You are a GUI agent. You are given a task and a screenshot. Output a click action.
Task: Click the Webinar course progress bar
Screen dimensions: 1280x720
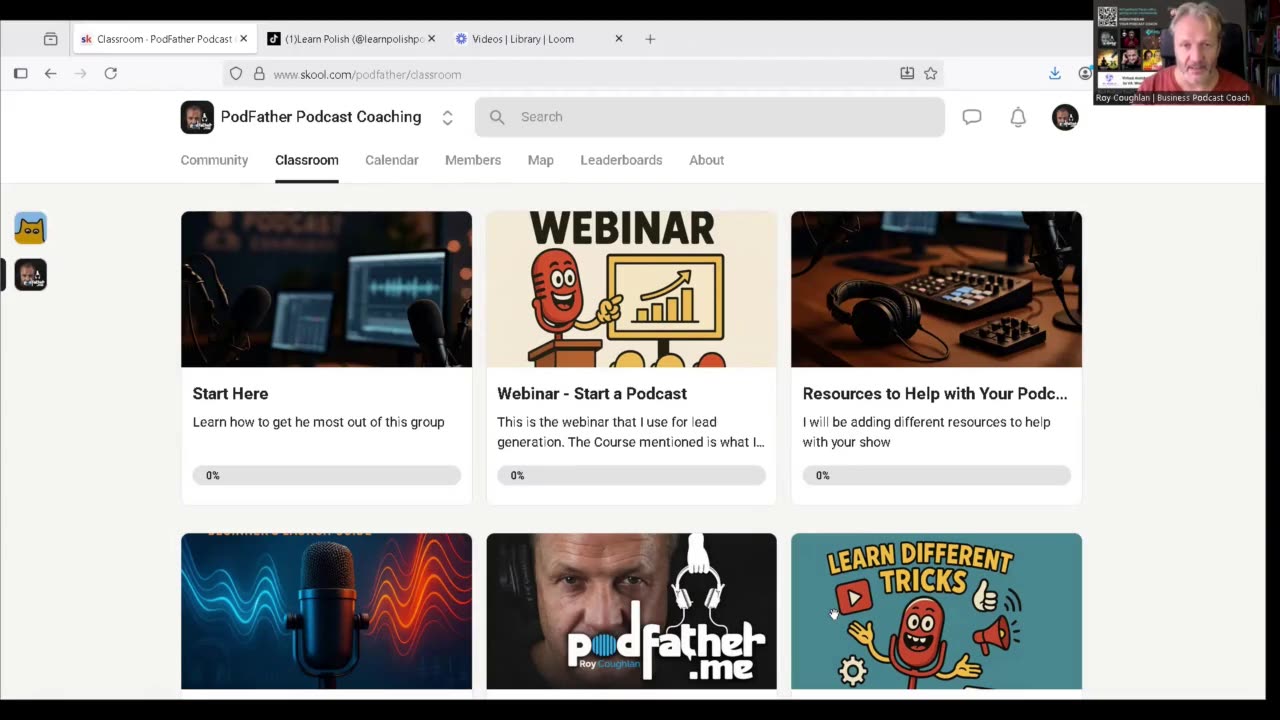point(631,475)
